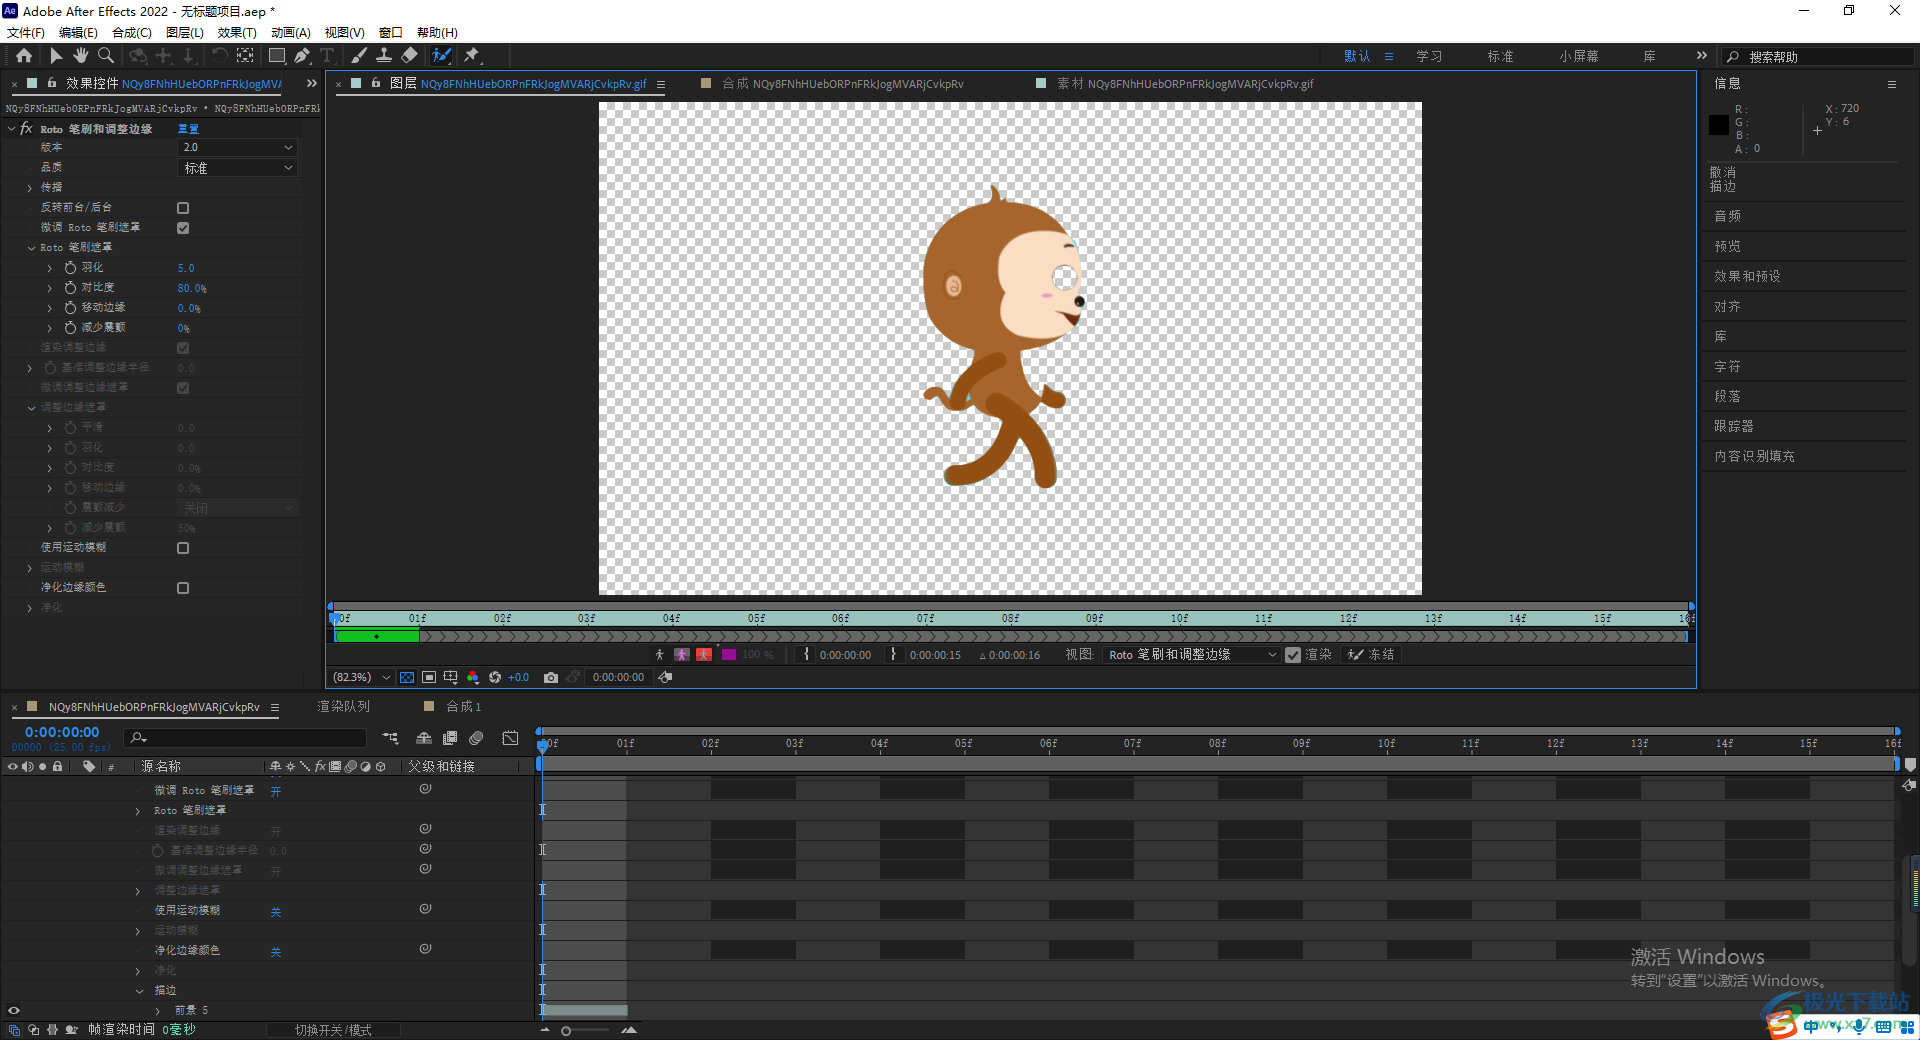Open the 合成(C) menu
Screen dimensions: 1920x1040
[x=132, y=33]
